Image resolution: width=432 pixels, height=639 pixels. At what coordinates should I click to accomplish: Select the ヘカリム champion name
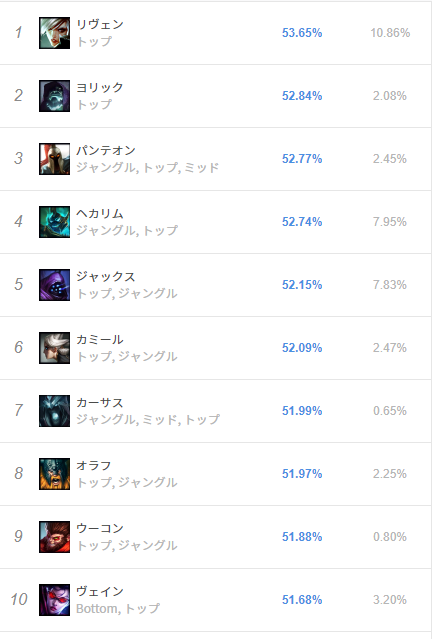[x=100, y=213]
